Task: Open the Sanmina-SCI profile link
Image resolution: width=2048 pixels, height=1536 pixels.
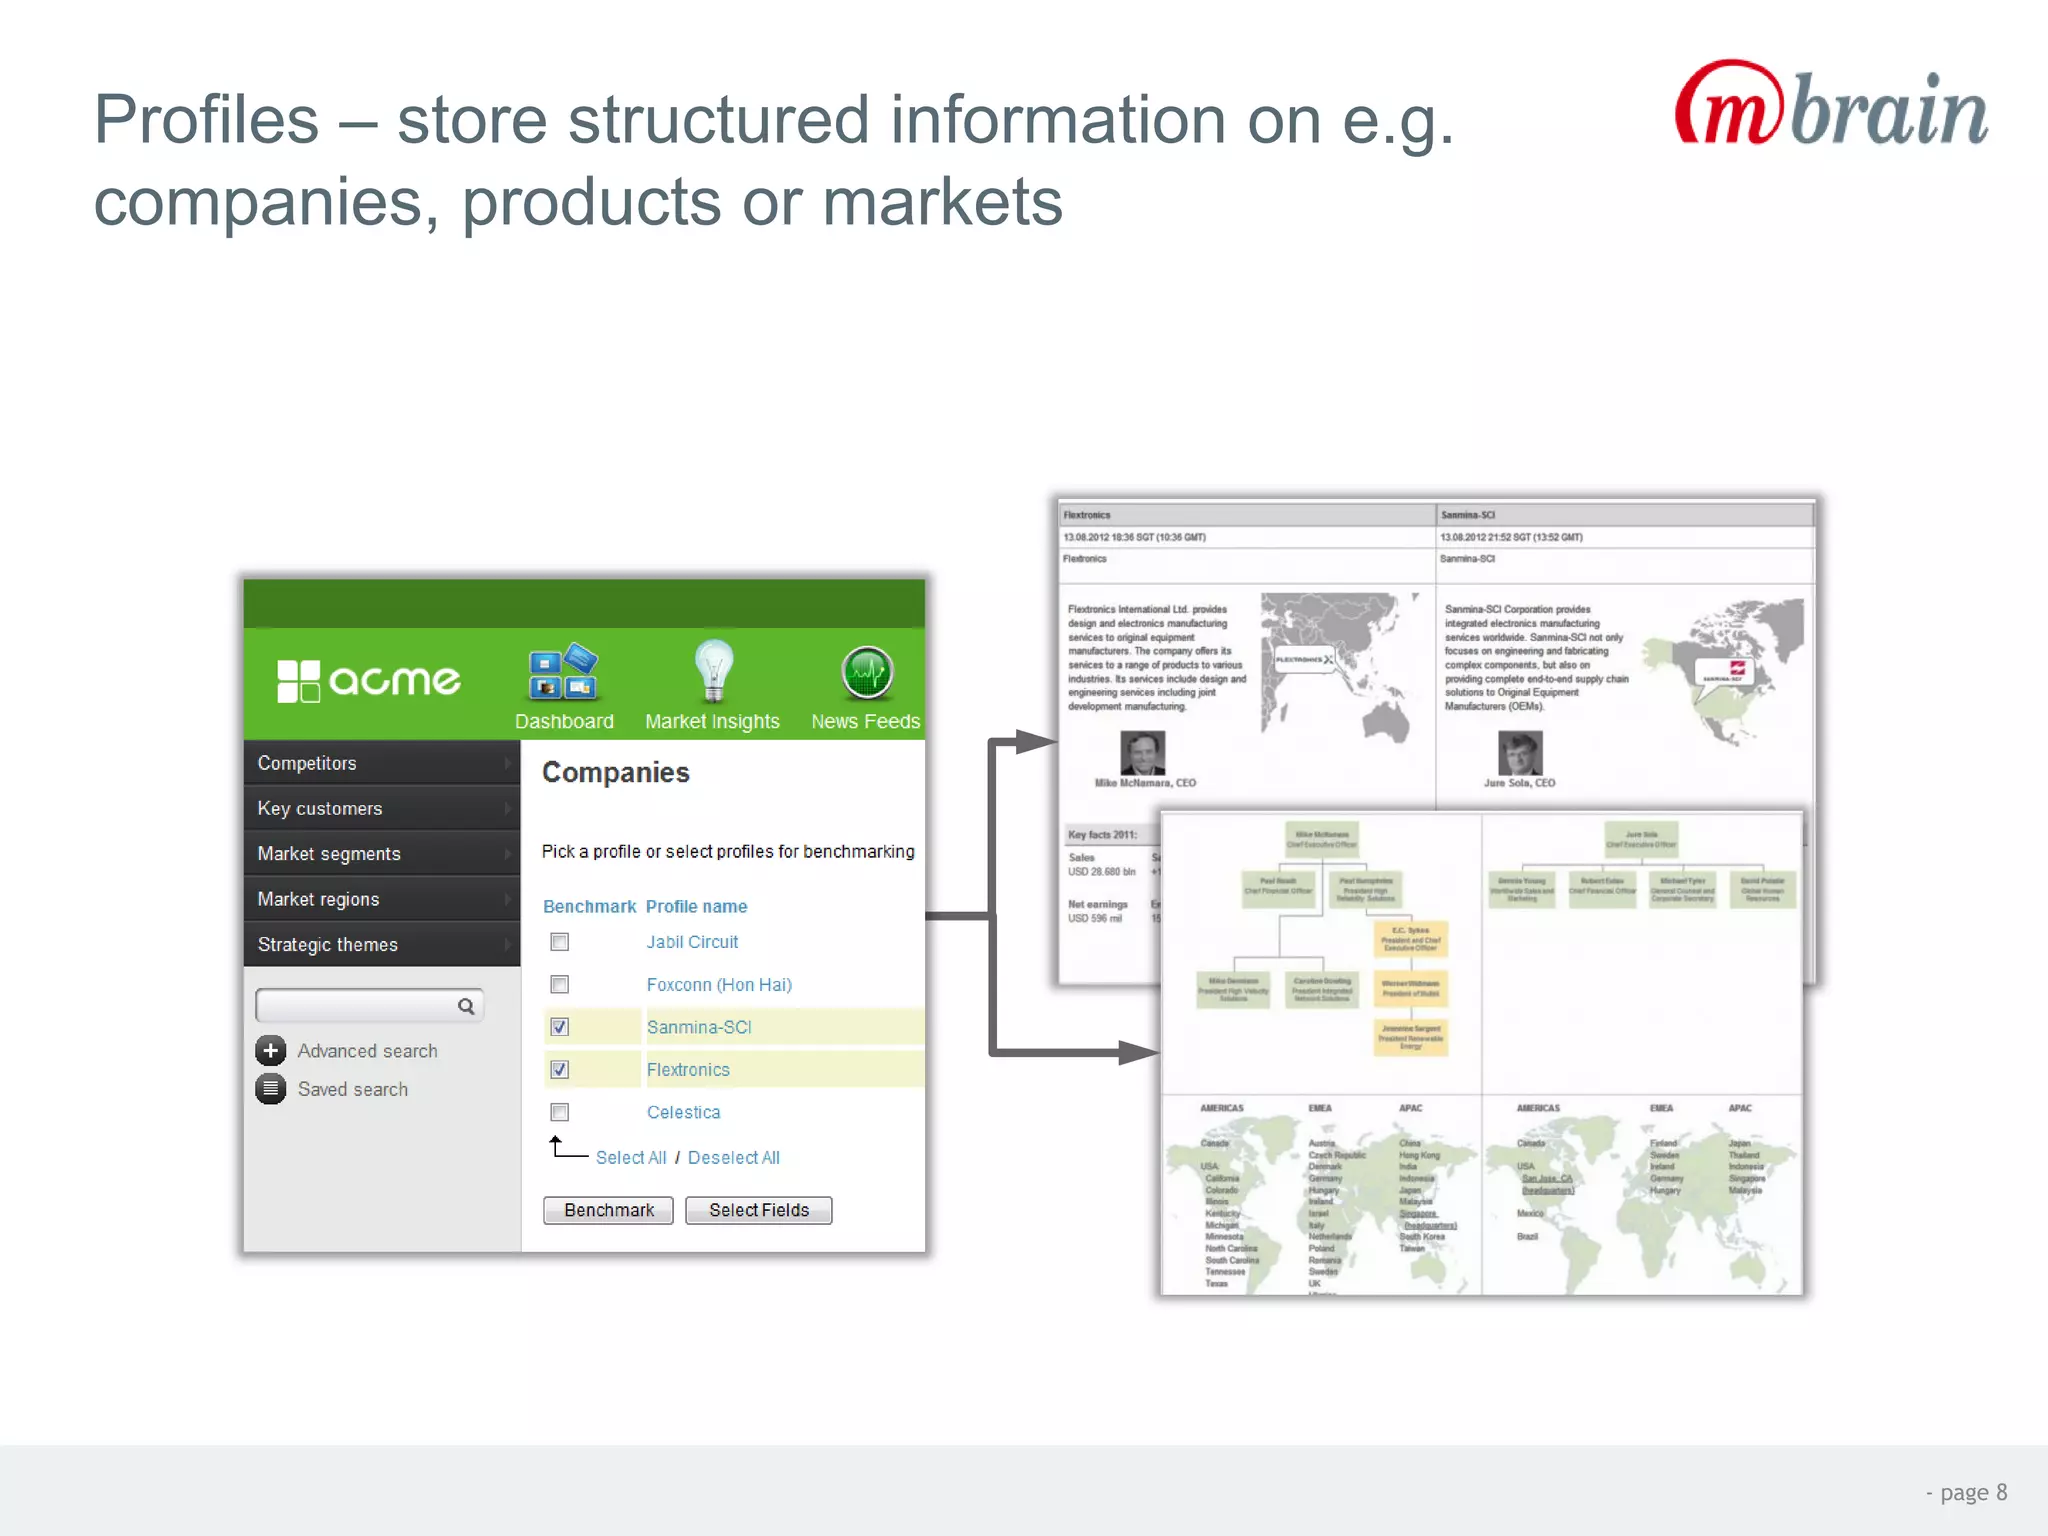Action: coord(699,1027)
